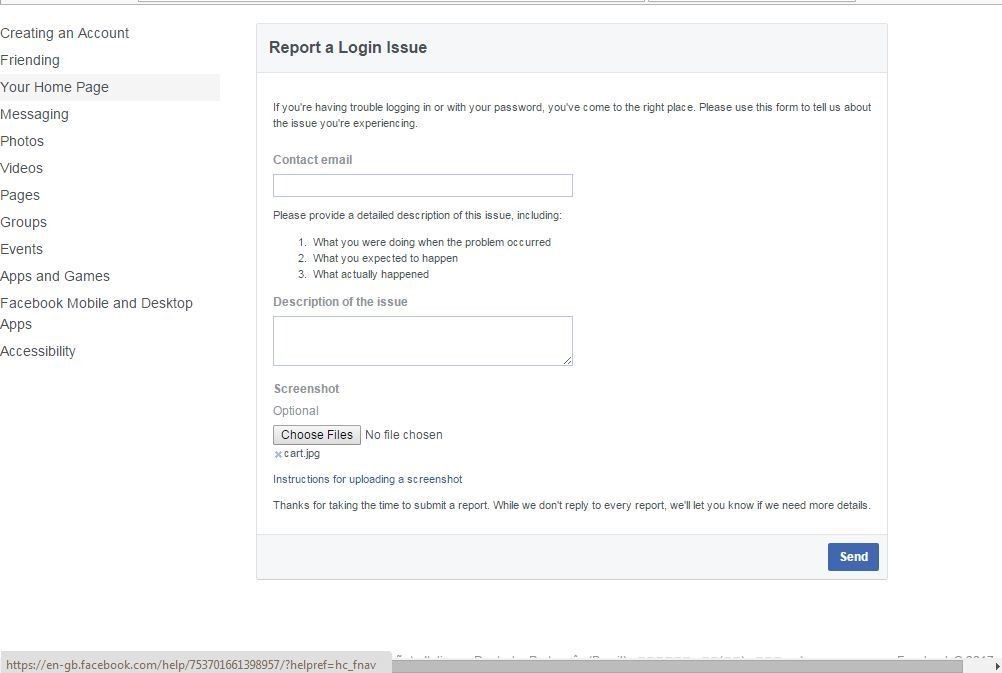Submit the report with Send button
This screenshot has height=673, width=1002.
(852, 557)
